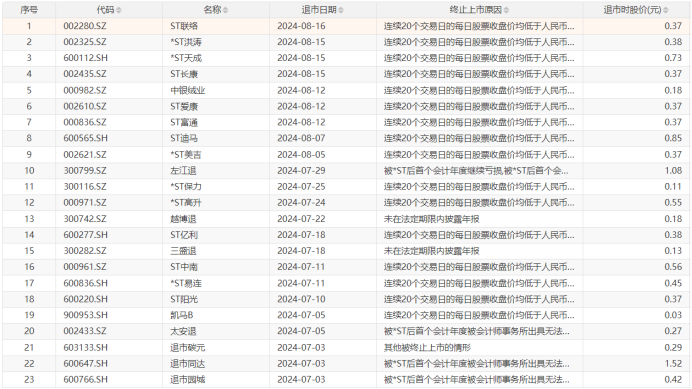The width and height of the screenshot is (692, 389).
Task: Select stock code 000982.SZ
Action: (x=85, y=91)
